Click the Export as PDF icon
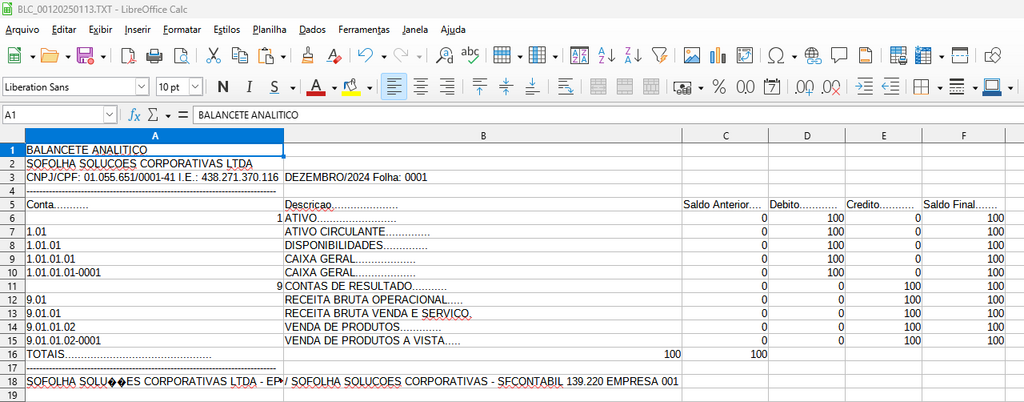Viewport: 1024px width, 402px height. (x=129, y=55)
